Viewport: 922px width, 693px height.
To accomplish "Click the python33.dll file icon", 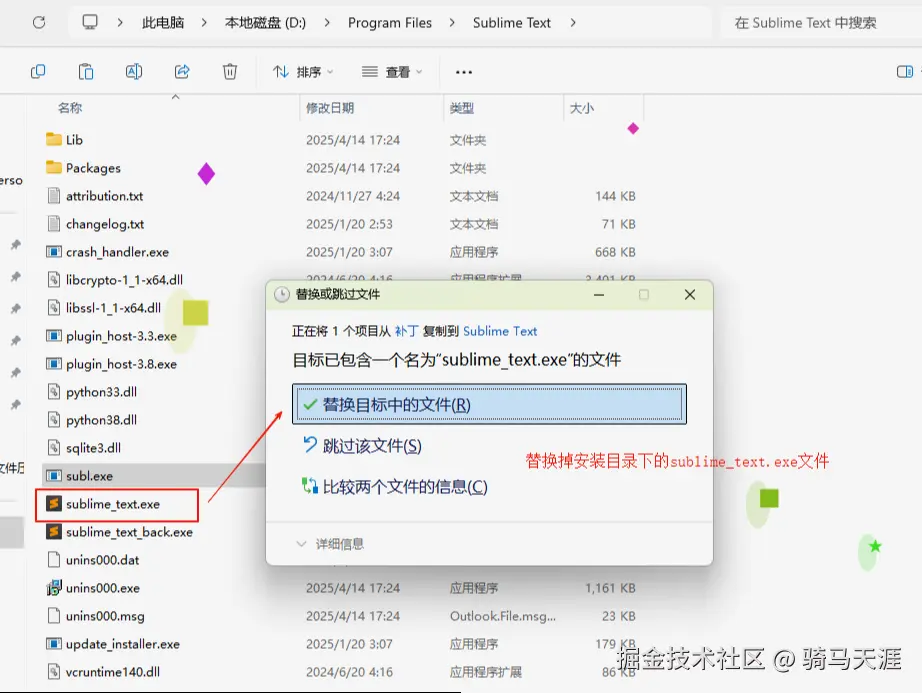I will click(54, 391).
